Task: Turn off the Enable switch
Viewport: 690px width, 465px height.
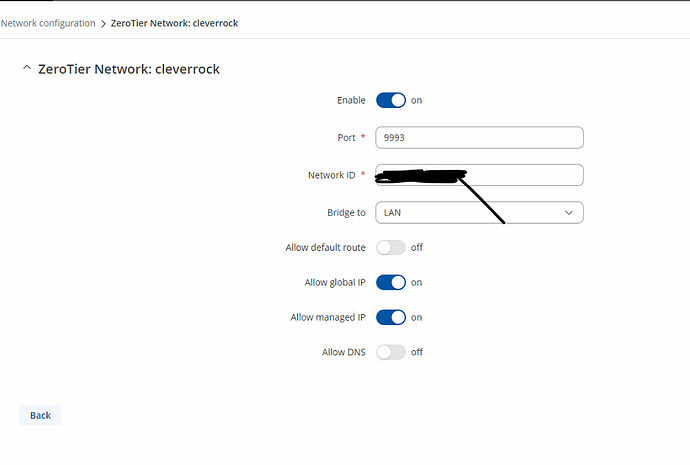Action: [391, 100]
